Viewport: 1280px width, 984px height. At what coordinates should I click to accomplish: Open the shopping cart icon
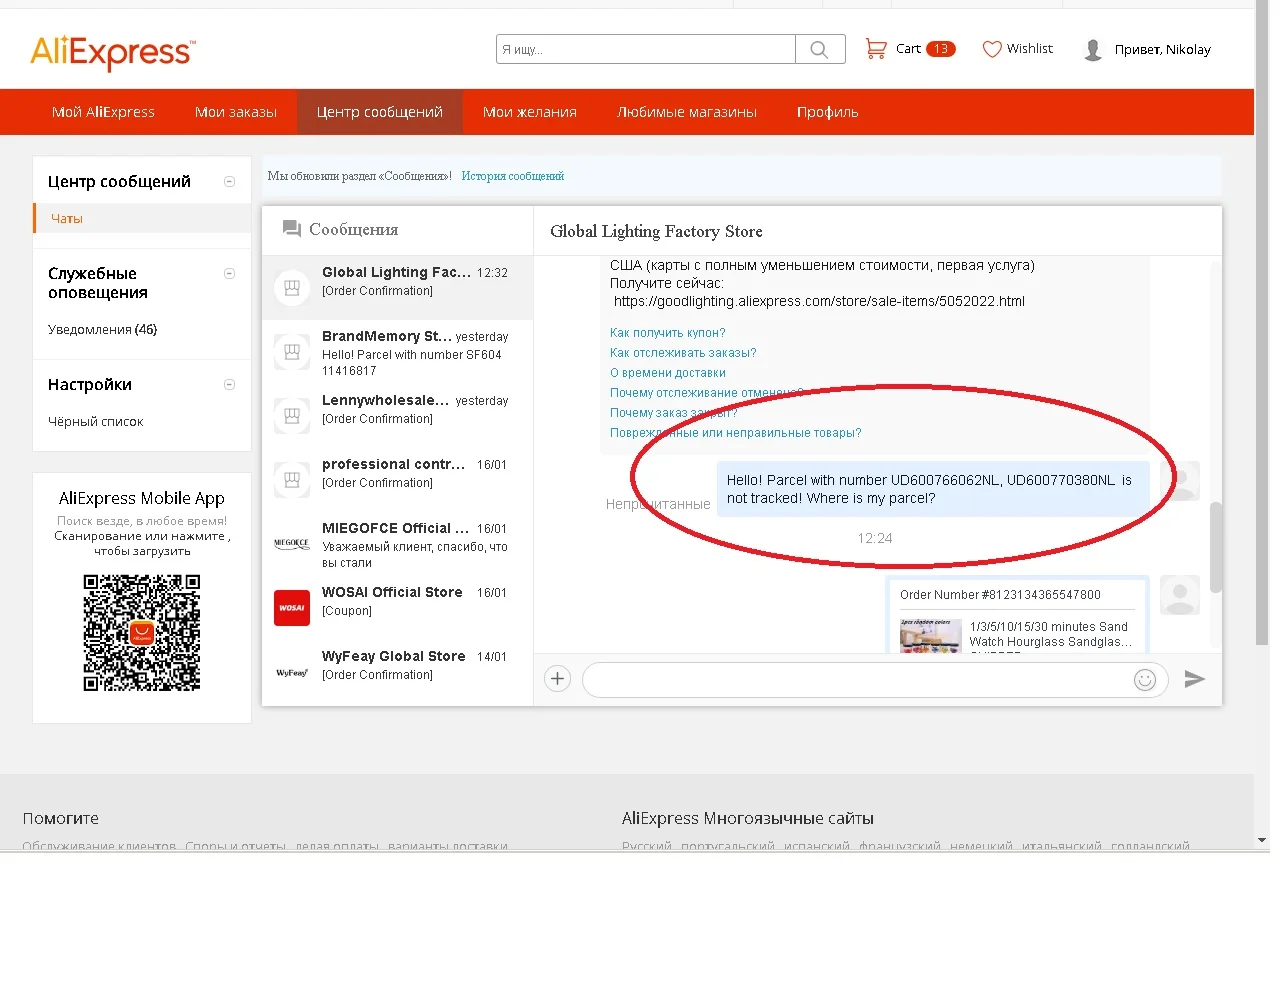[876, 49]
